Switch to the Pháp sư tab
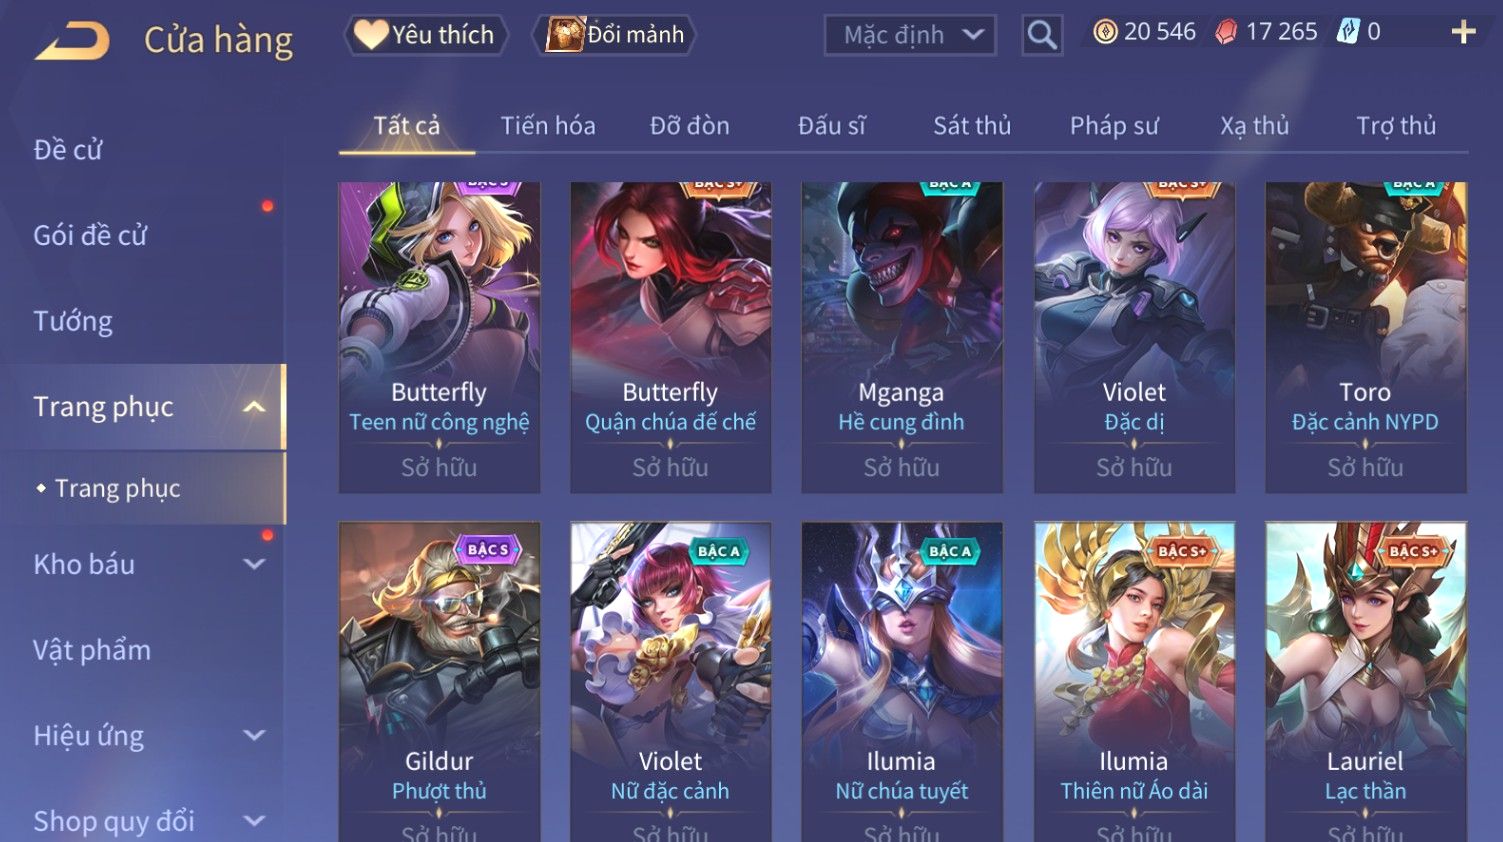Viewport: 1503px width, 842px height. [x=1114, y=126]
